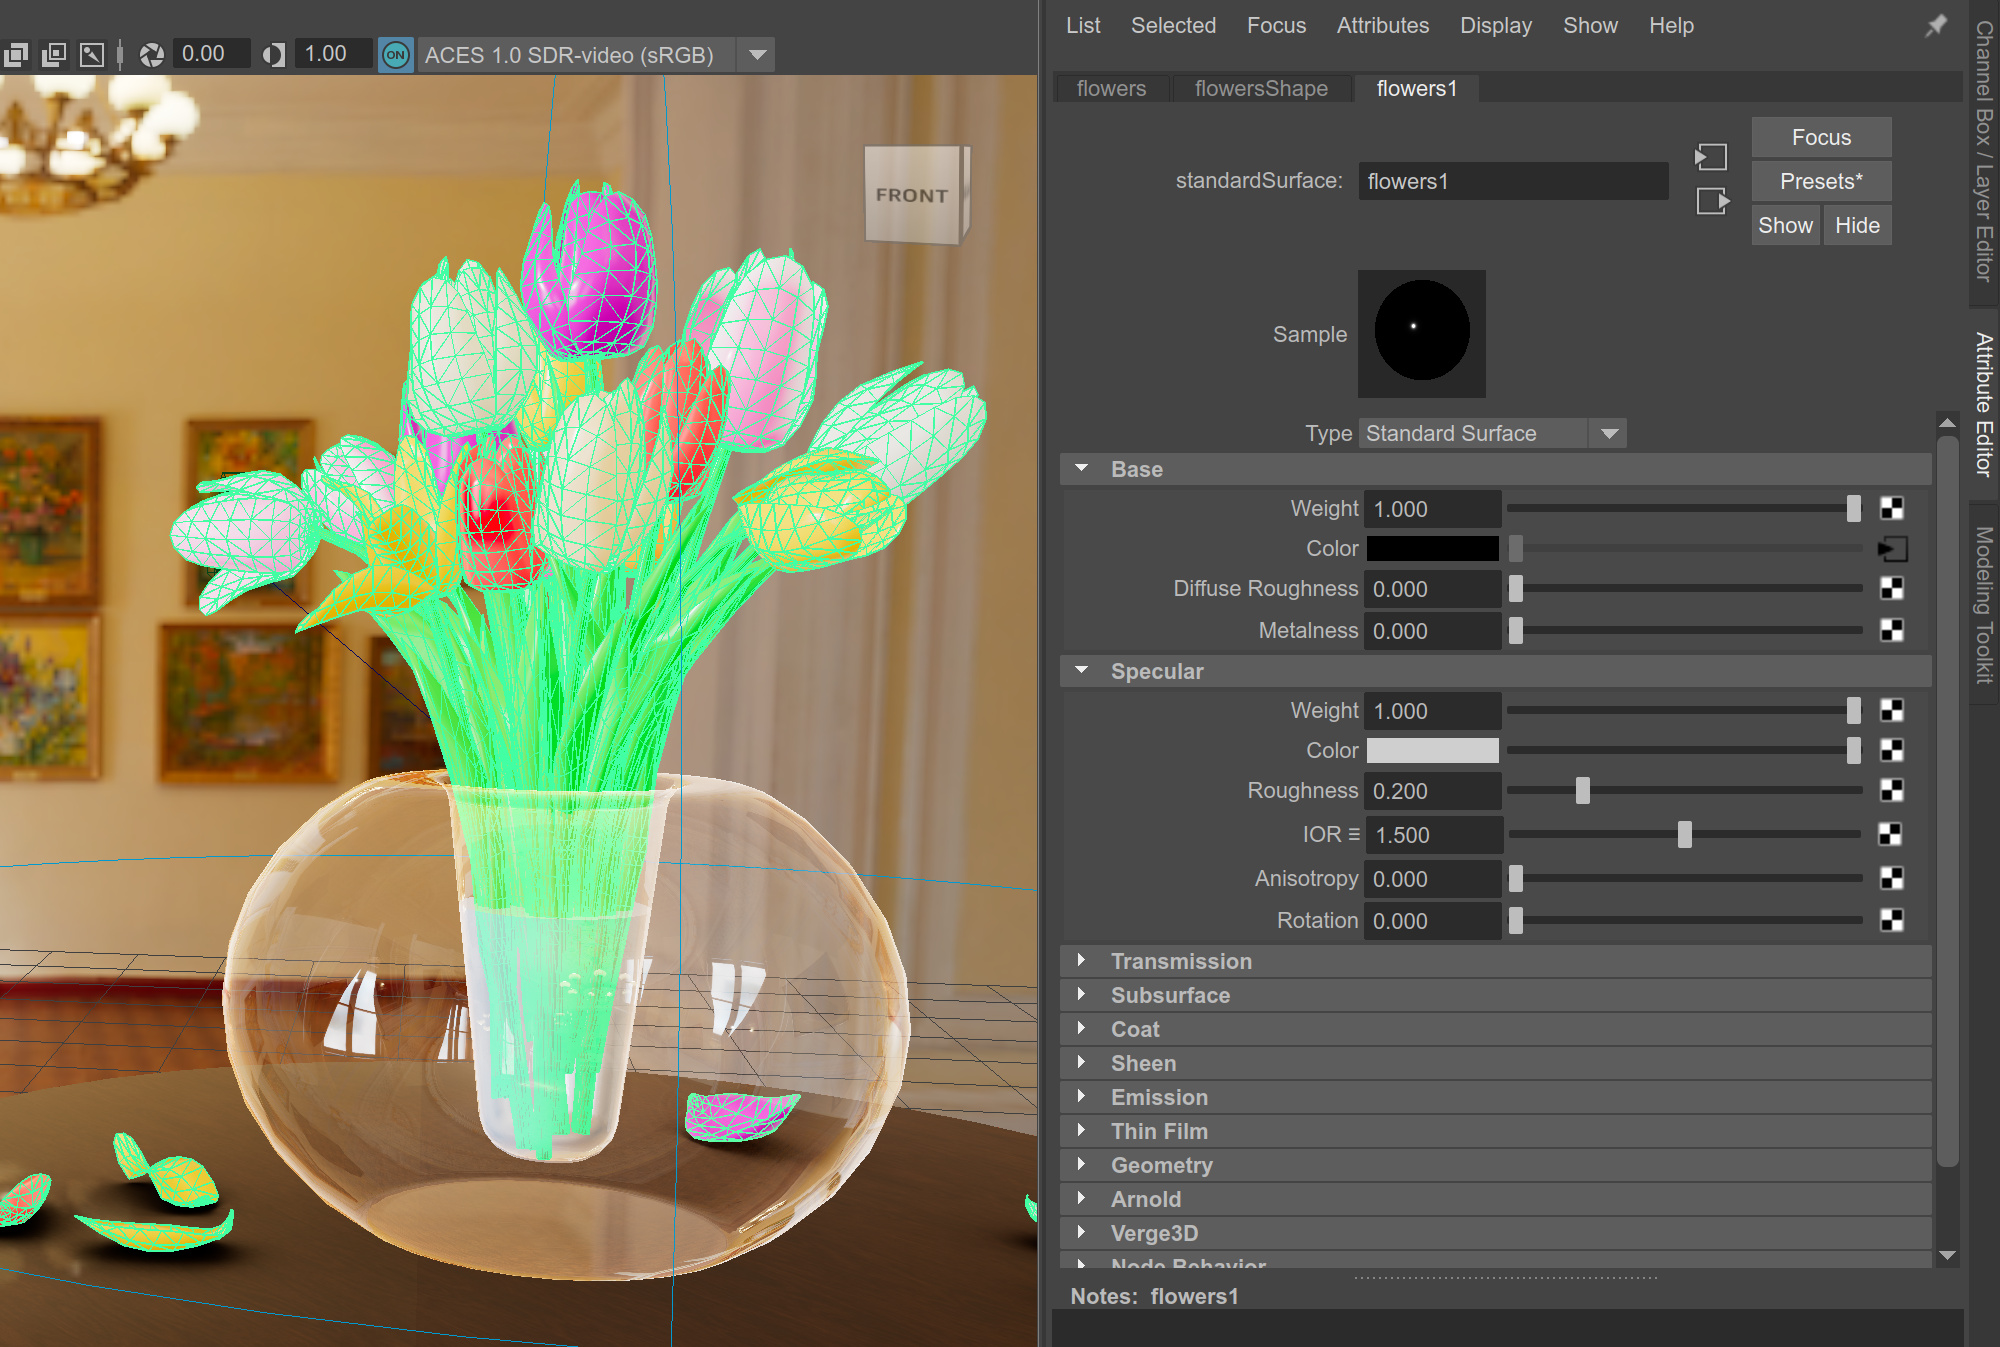
Task: Open the Display menu
Action: (x=1496, y=26)
